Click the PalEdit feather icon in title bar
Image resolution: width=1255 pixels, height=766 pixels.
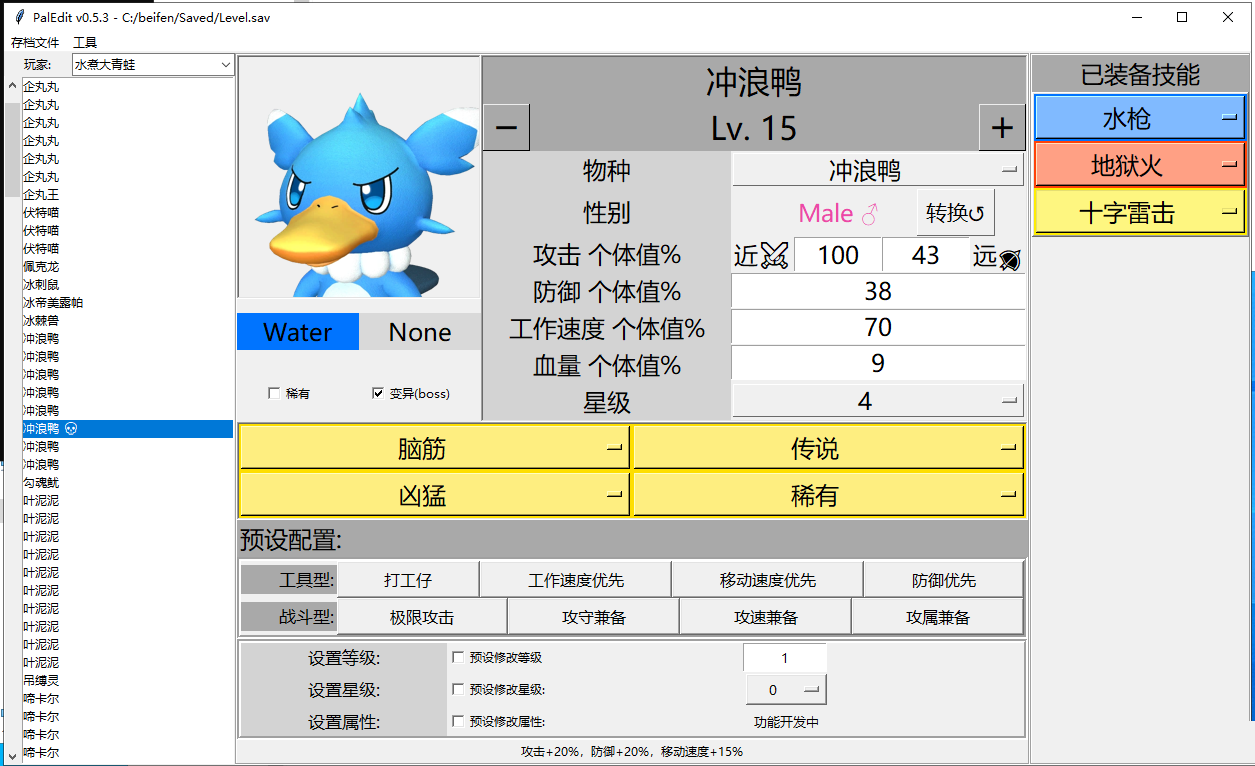[18, 17]
